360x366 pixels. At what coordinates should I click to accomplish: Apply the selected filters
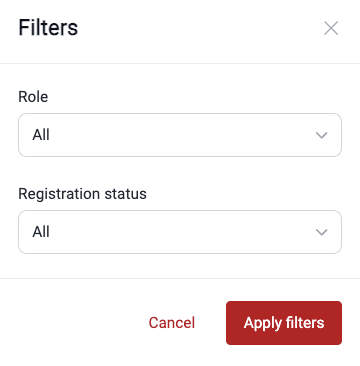point(284,323)
